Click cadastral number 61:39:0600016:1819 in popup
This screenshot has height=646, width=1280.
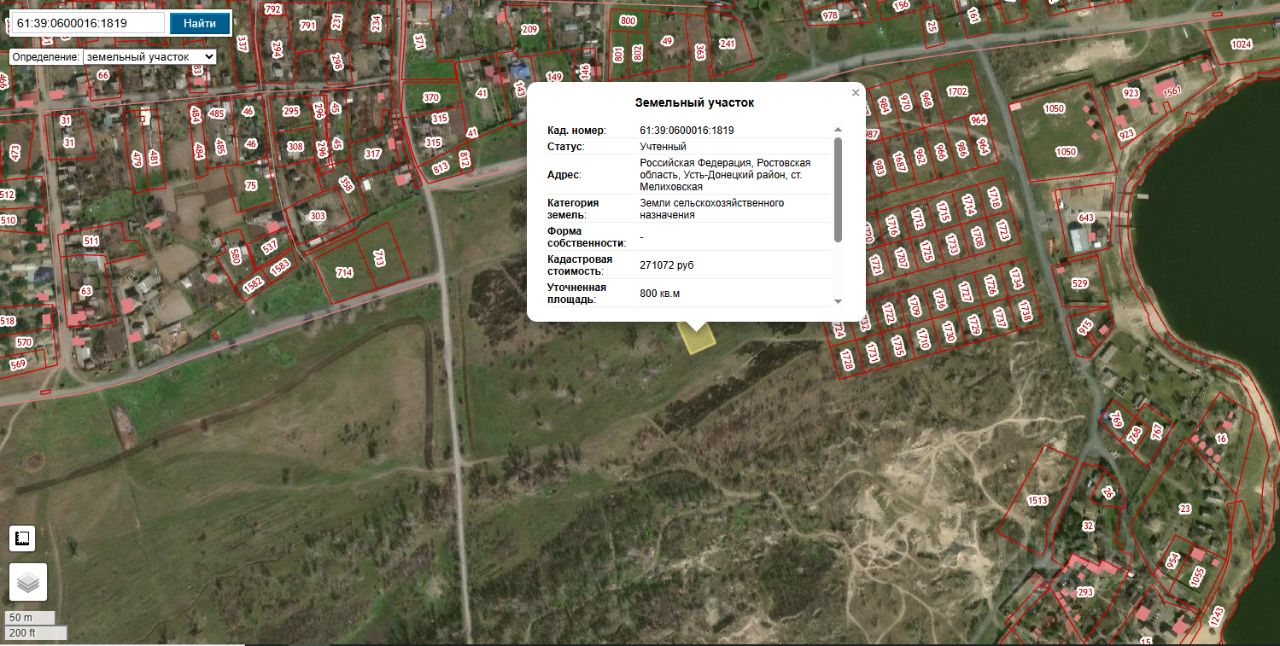point(687,131)
